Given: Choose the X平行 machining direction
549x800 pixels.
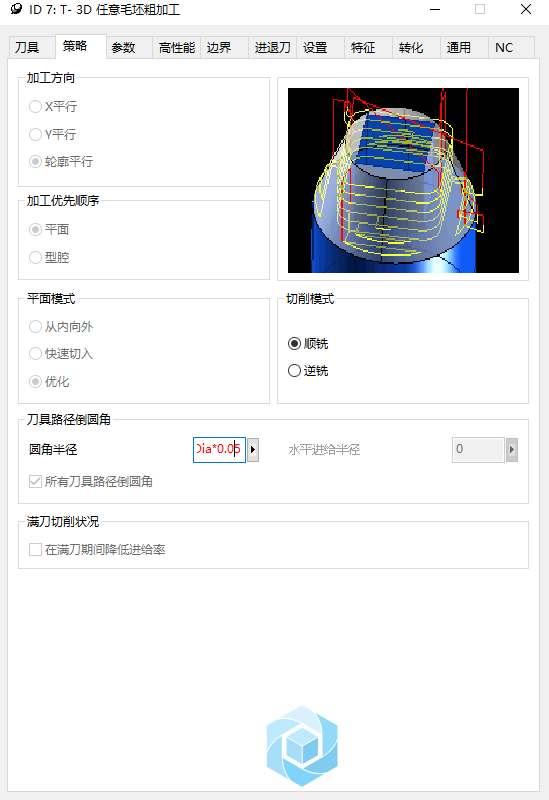Looking at the screenshot, I should pos(35,106).
